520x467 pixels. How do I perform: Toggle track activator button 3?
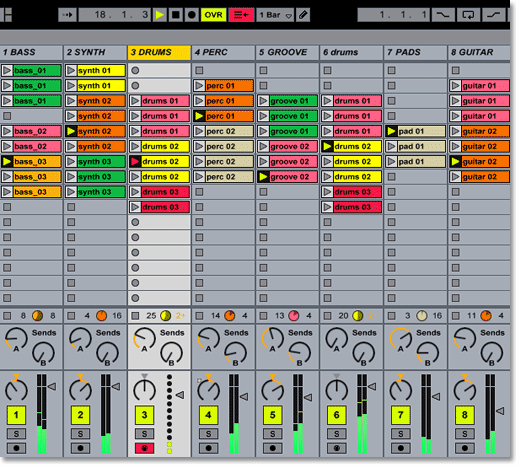144,415
